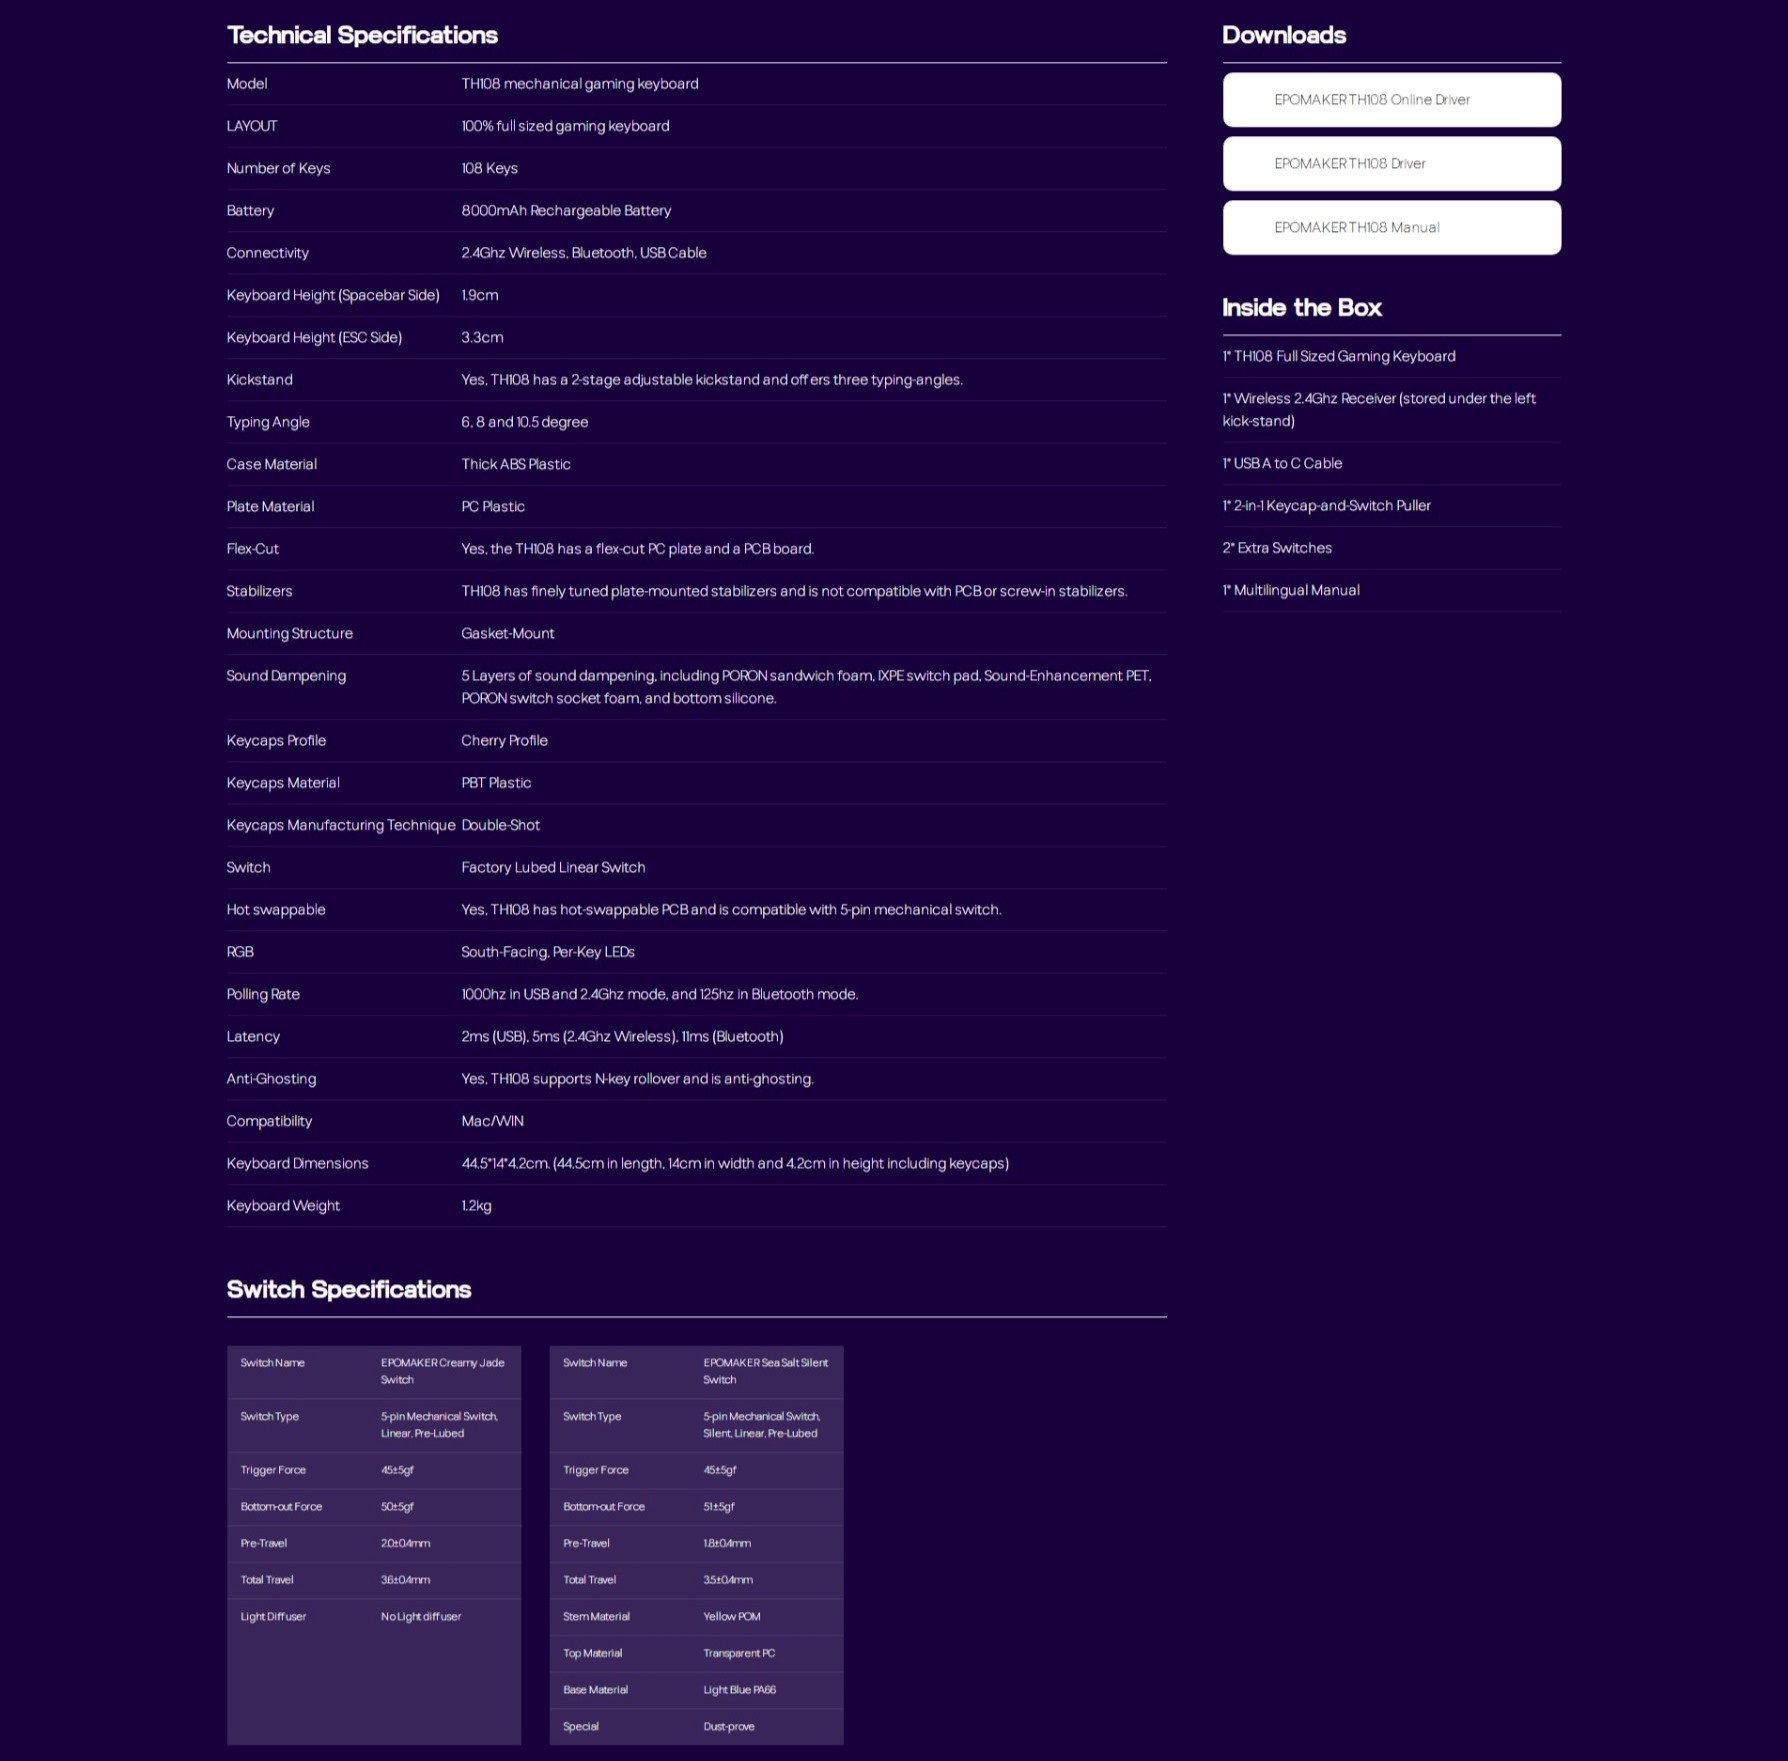Screen dimensions: 1788x1761
Task: Select the Keyboard Weight 1.2kg value
Action: (476, 1206)
